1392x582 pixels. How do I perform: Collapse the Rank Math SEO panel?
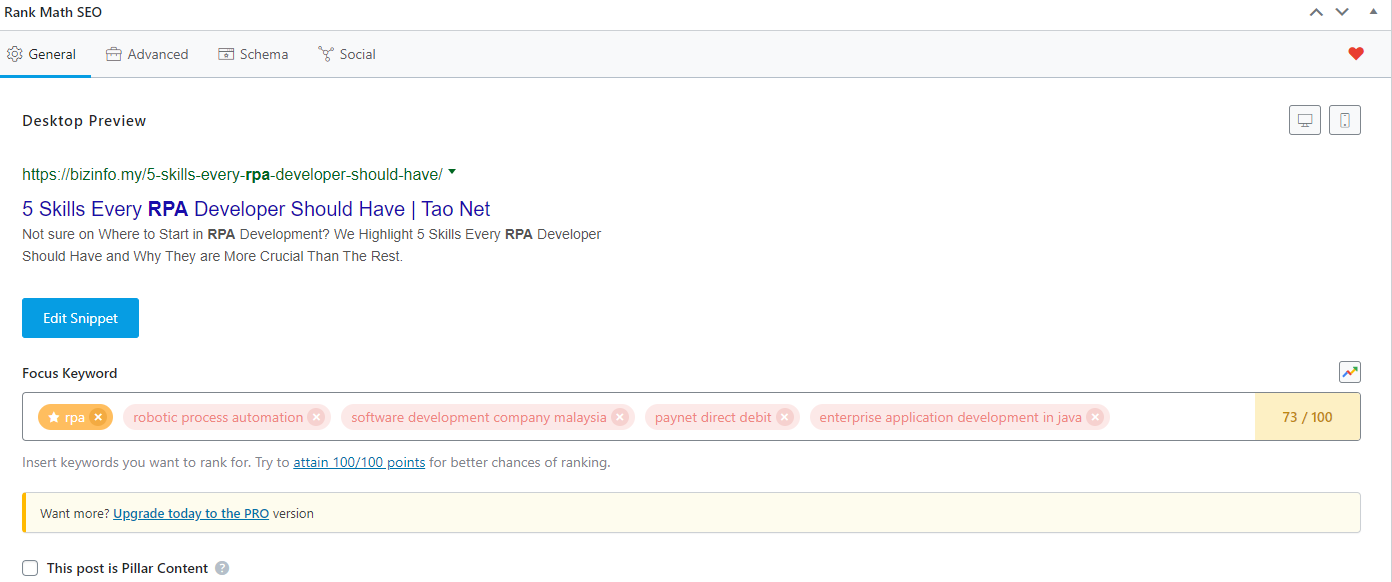[1373, 12]
